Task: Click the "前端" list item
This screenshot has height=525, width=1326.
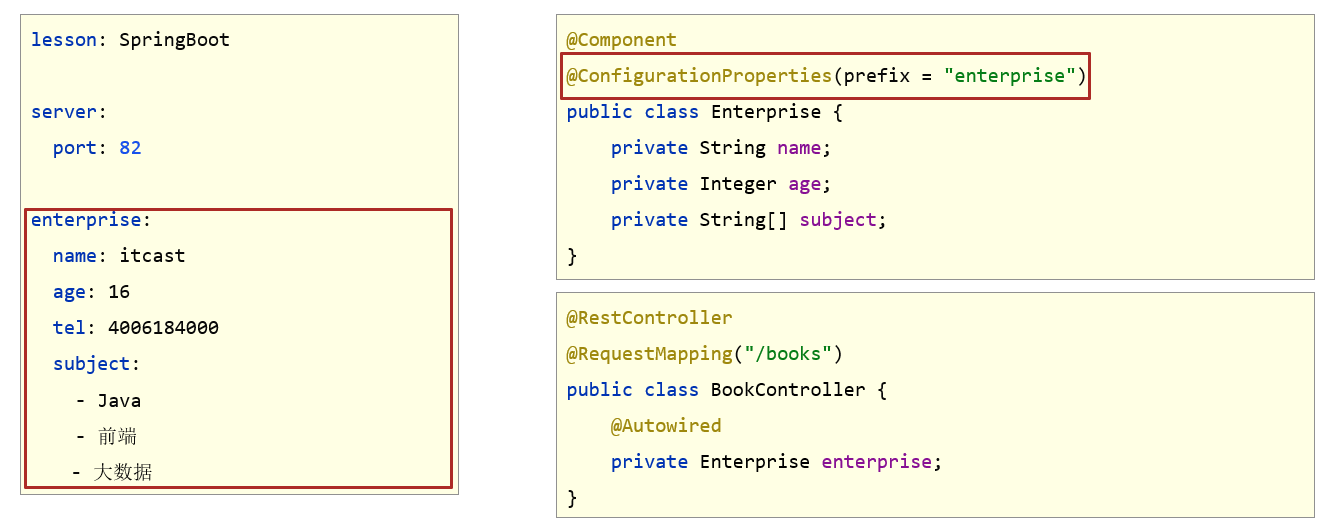Action: click(118, 437)
